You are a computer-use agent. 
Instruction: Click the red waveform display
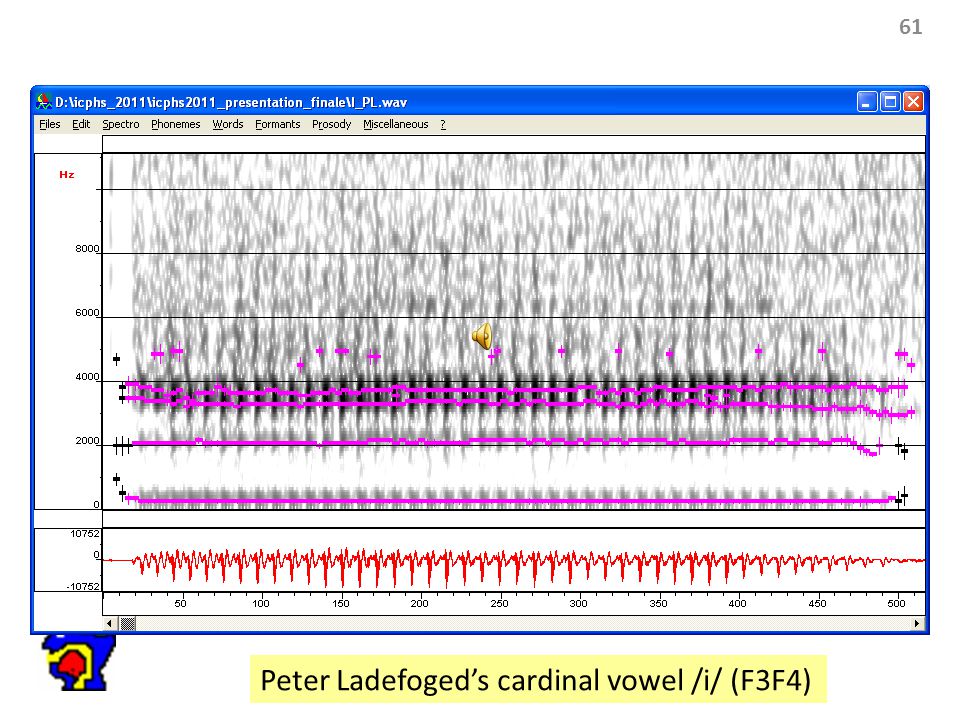(x=514, y=560)
